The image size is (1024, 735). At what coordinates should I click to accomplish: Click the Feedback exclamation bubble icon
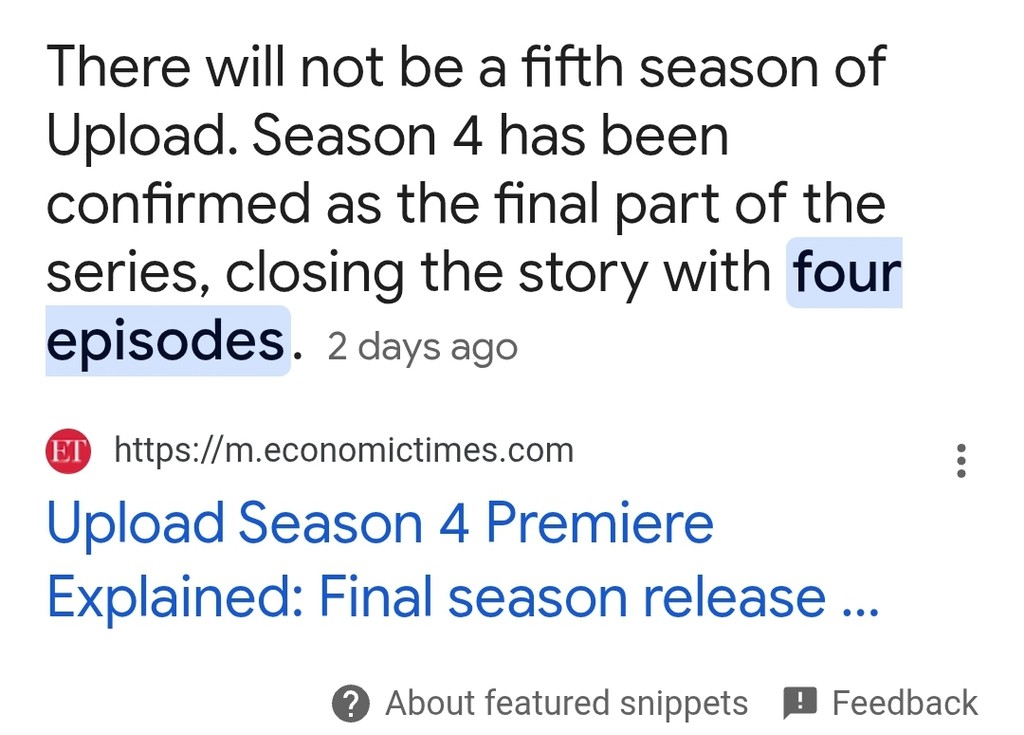[x=799, y=704]
